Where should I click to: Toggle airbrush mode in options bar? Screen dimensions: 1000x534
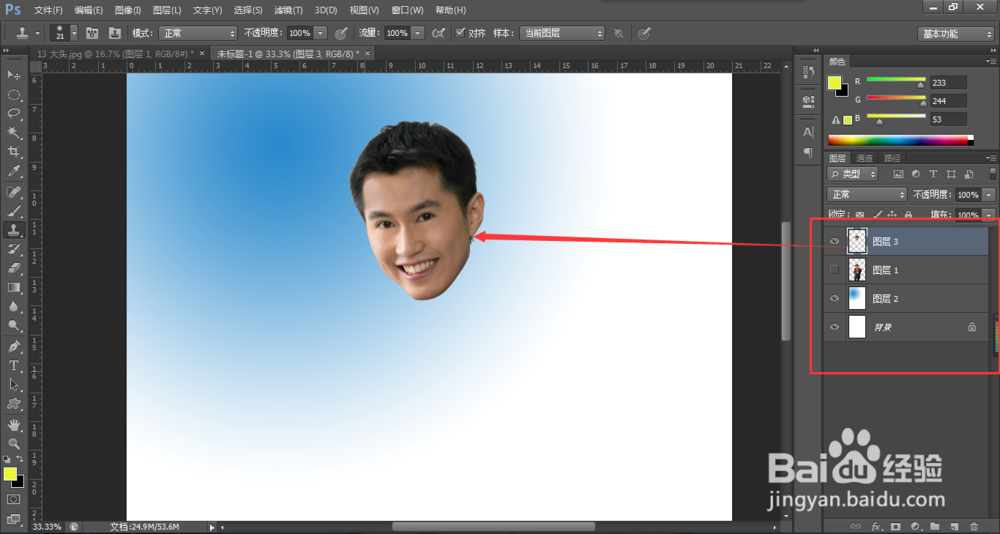tap(438, 33)
